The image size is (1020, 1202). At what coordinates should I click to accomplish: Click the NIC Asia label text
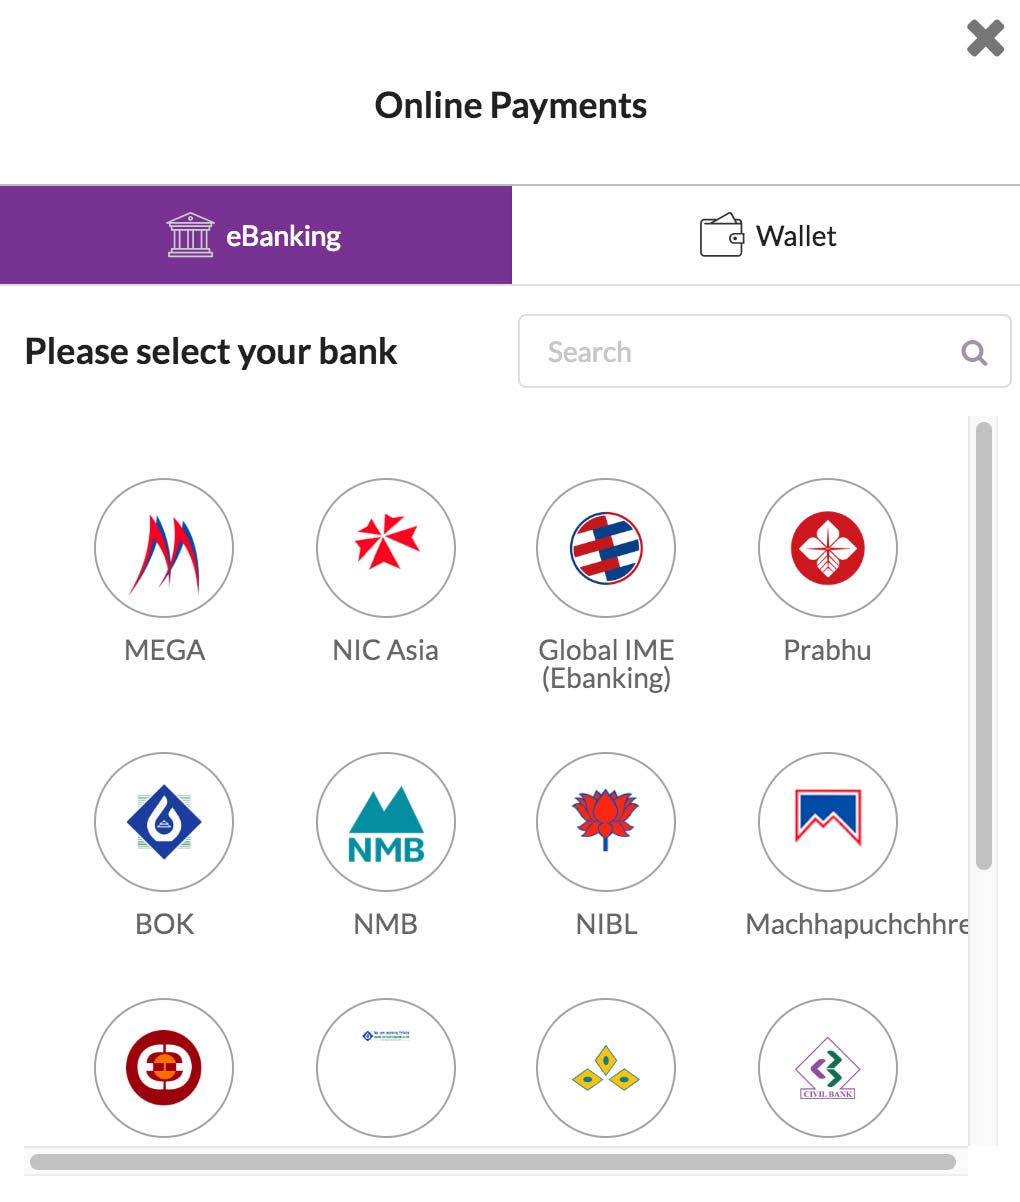386,650
